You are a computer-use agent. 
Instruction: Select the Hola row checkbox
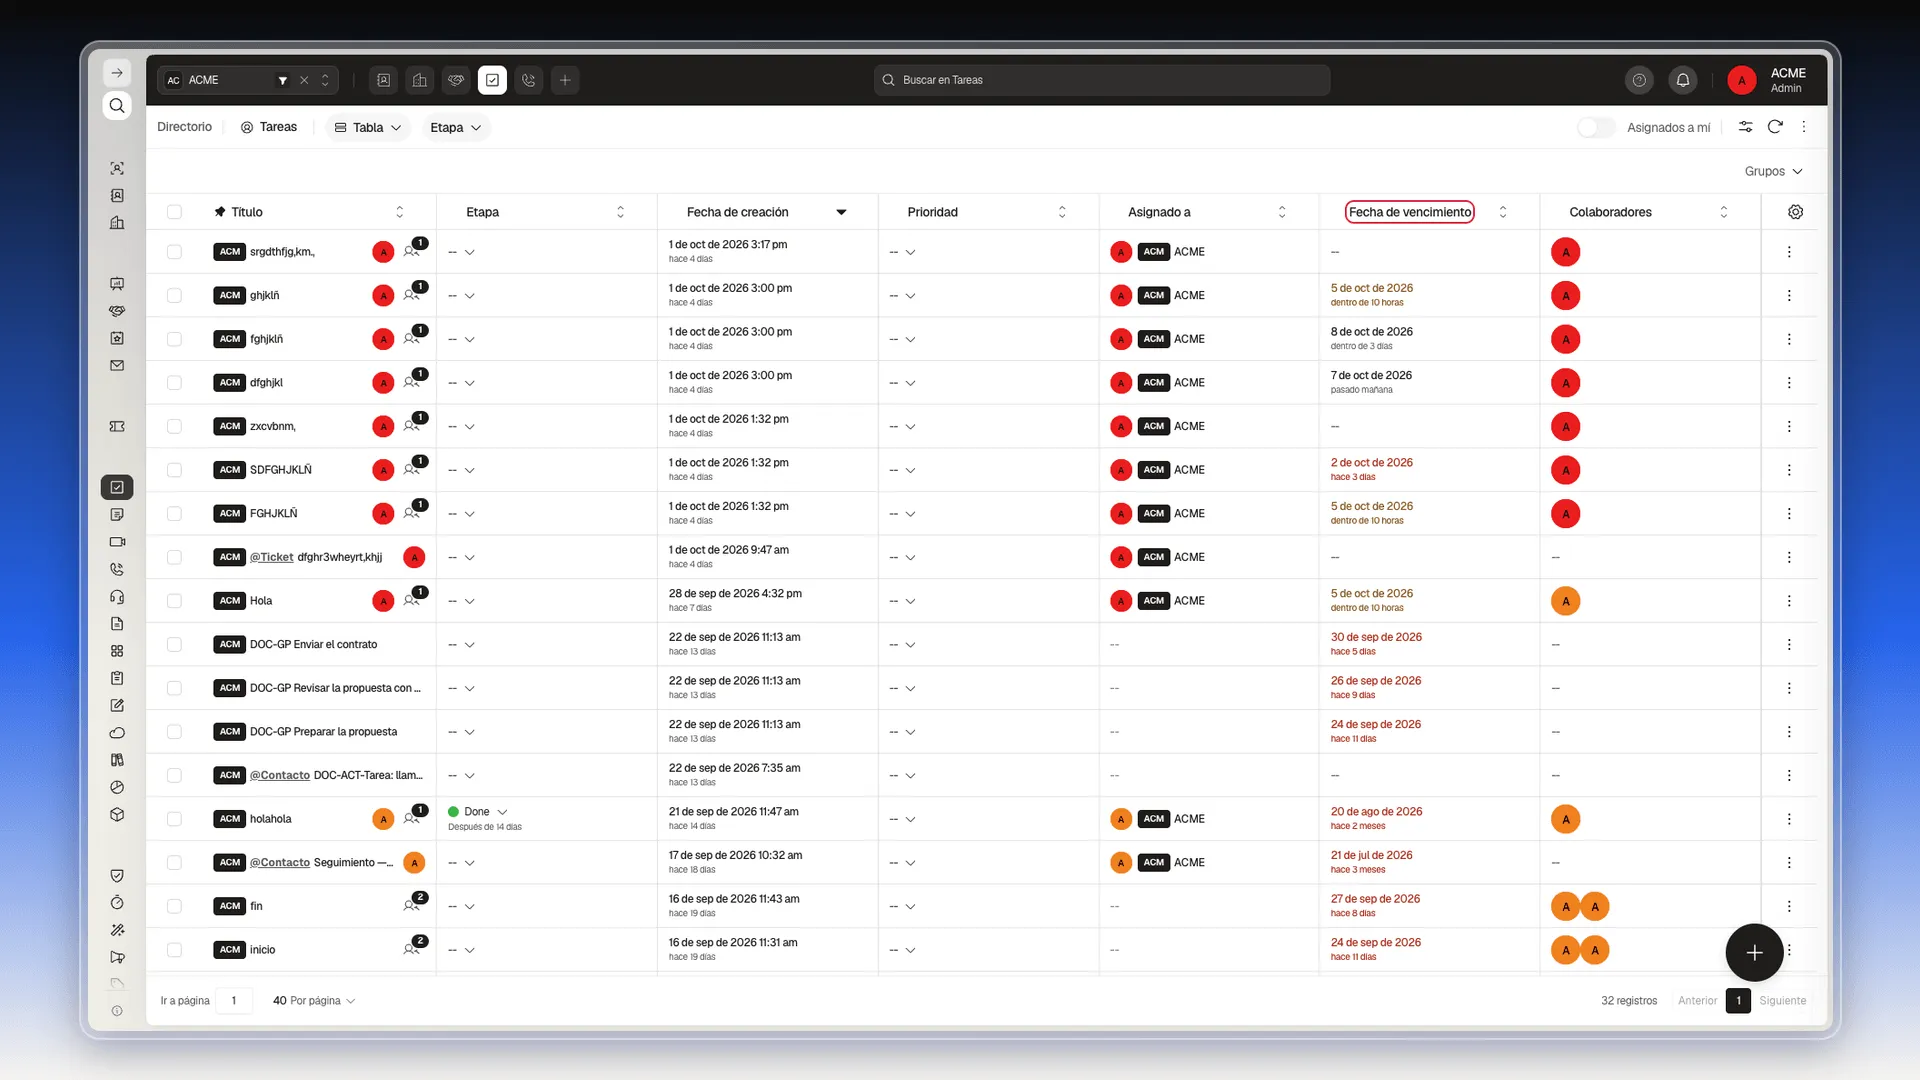pos(174,601)
